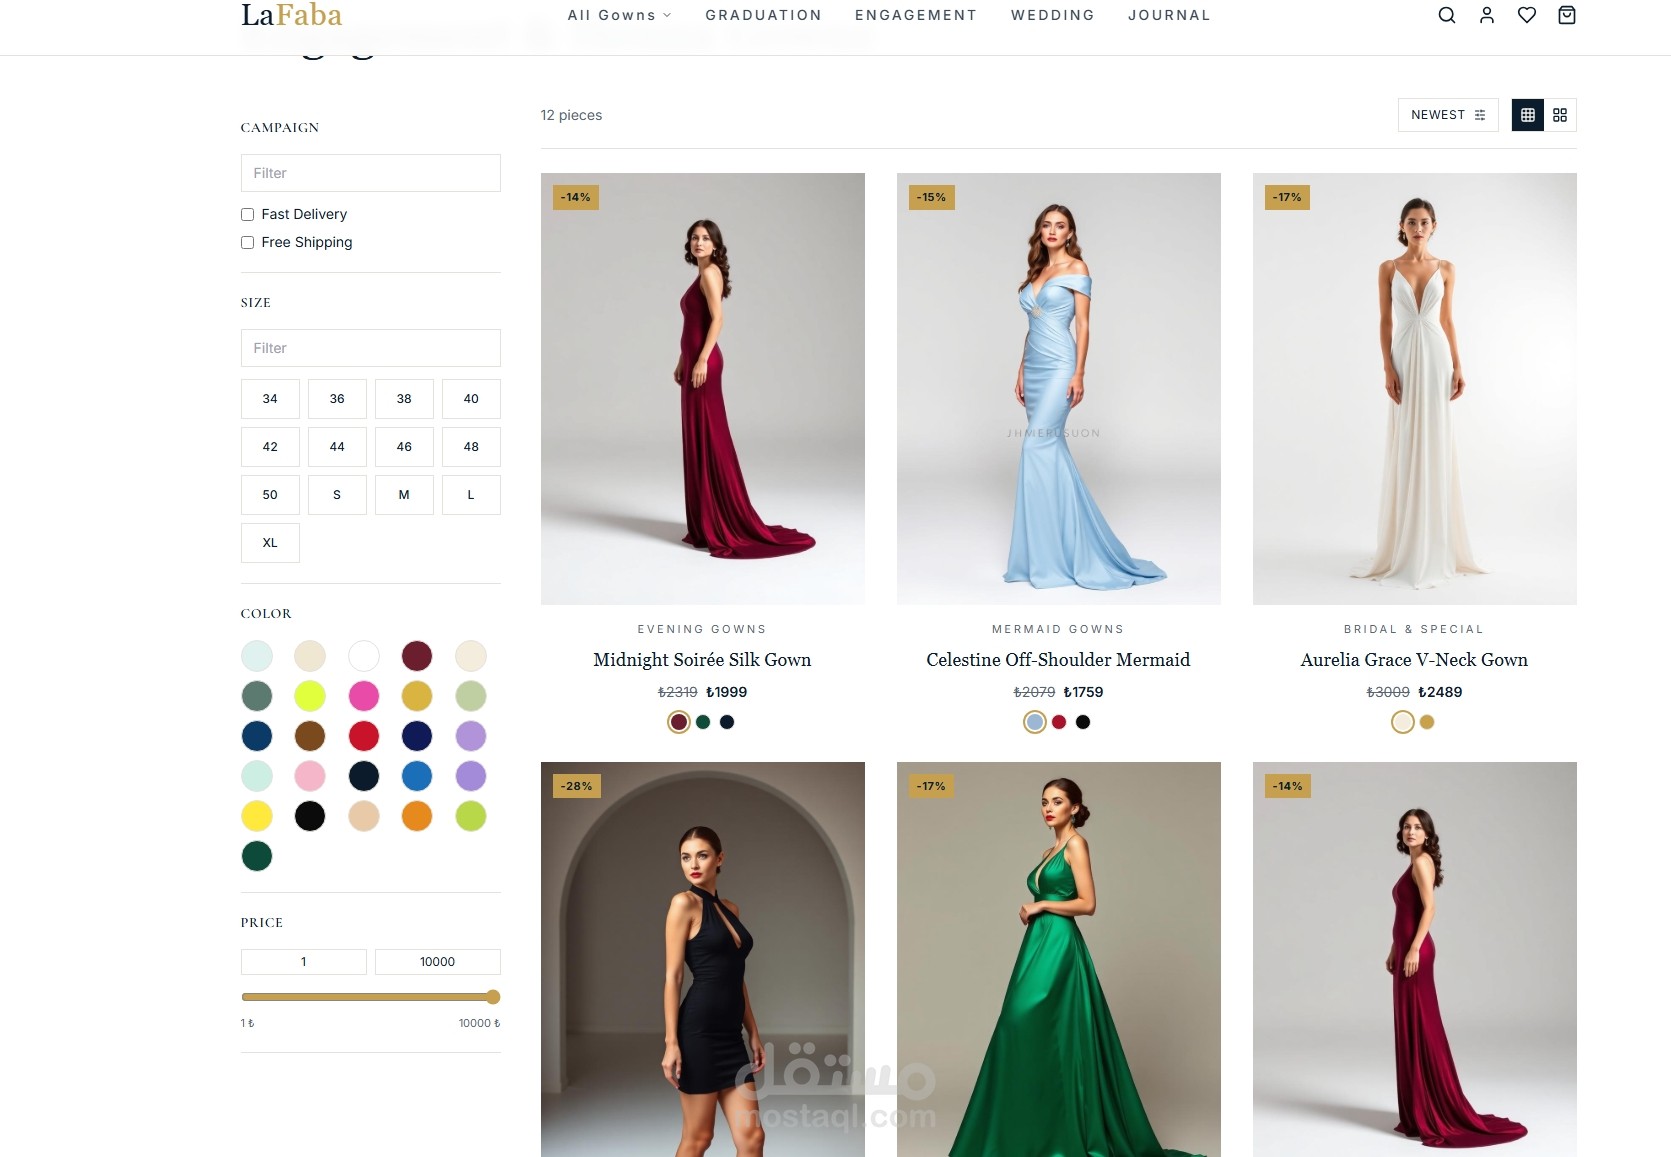Filter by the brown color swatch

[310, 736]
